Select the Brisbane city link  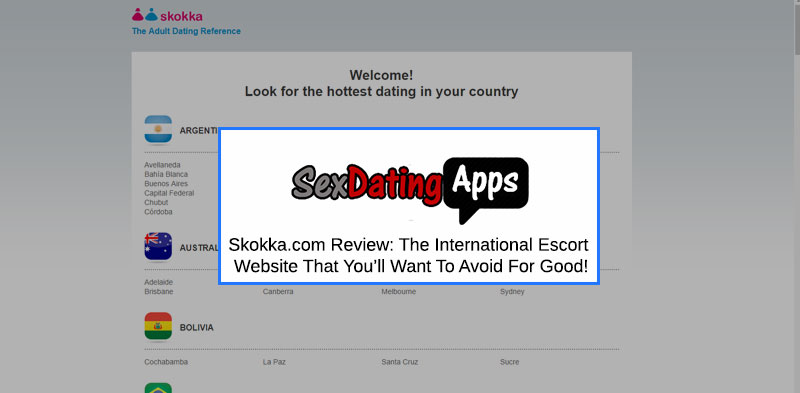coord(159,292)
